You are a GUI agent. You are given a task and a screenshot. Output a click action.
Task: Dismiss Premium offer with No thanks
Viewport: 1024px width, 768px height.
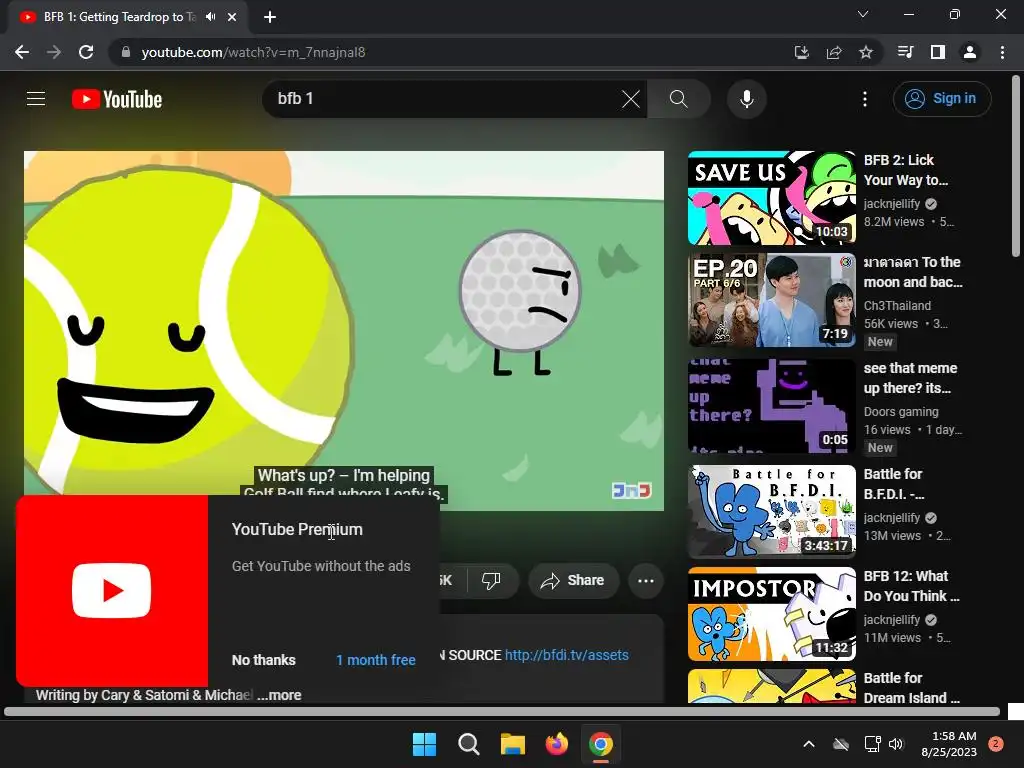pyautogui.click(x=263, y=660)
